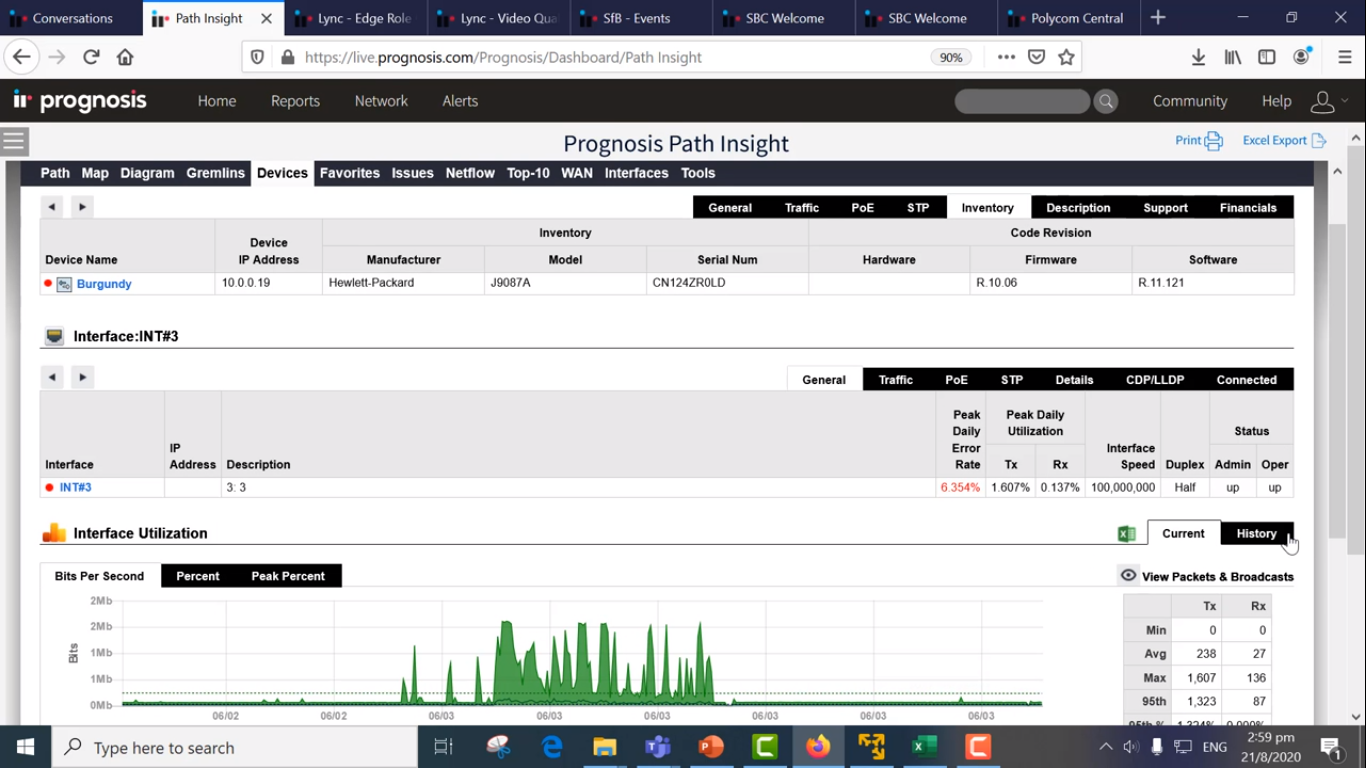Viewport: 1366px width, 768px height.
Task: Open the Gremlins tab
Action: pos(215,173)
